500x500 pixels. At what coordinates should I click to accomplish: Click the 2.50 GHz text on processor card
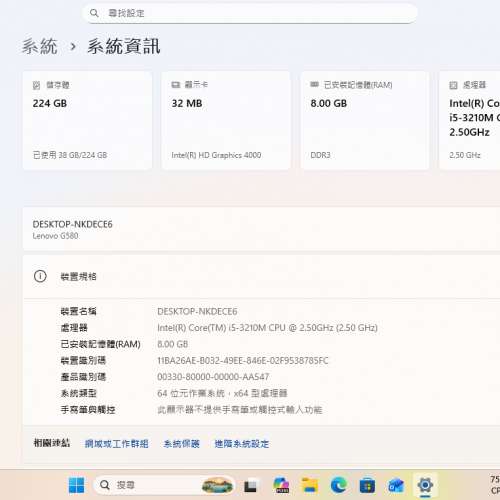point(465,155)
